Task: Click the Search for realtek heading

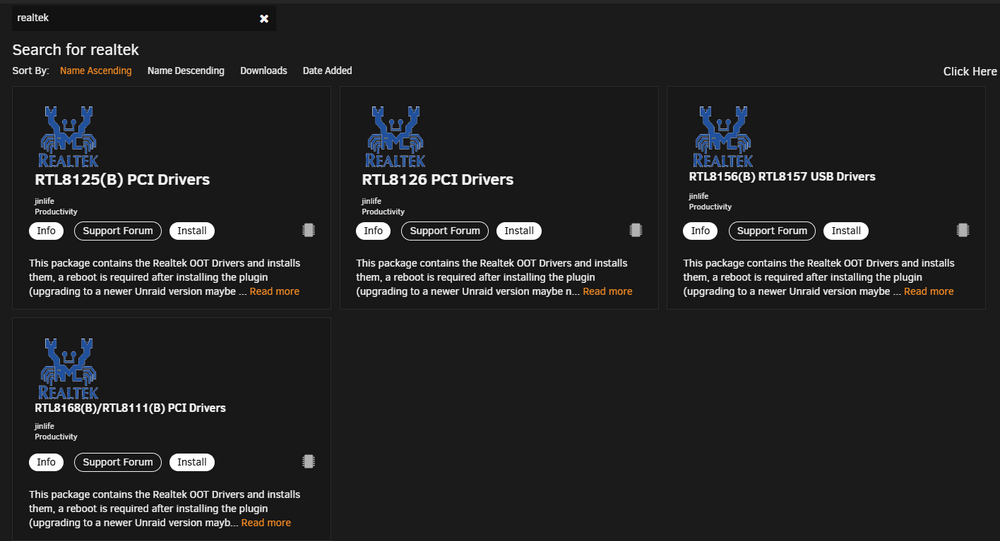Action: pos(75,50)
